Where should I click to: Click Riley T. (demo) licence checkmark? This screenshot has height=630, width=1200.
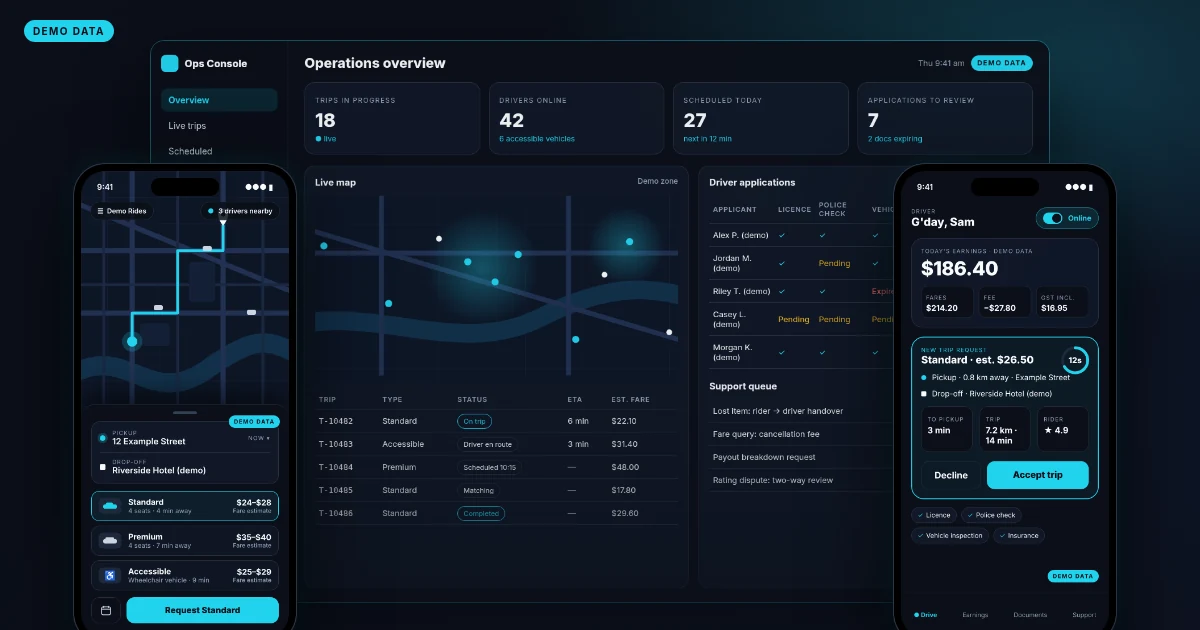coord(782,291)
